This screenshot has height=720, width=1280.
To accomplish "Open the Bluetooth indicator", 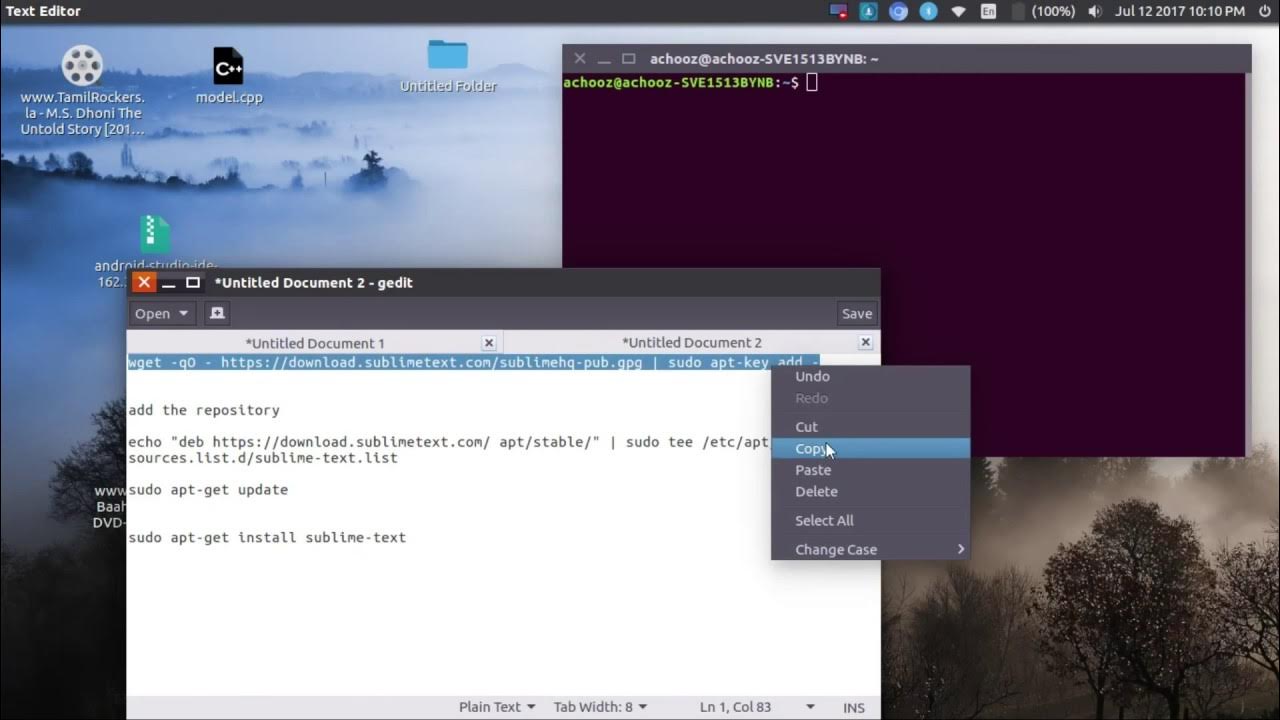I will 929,11.
